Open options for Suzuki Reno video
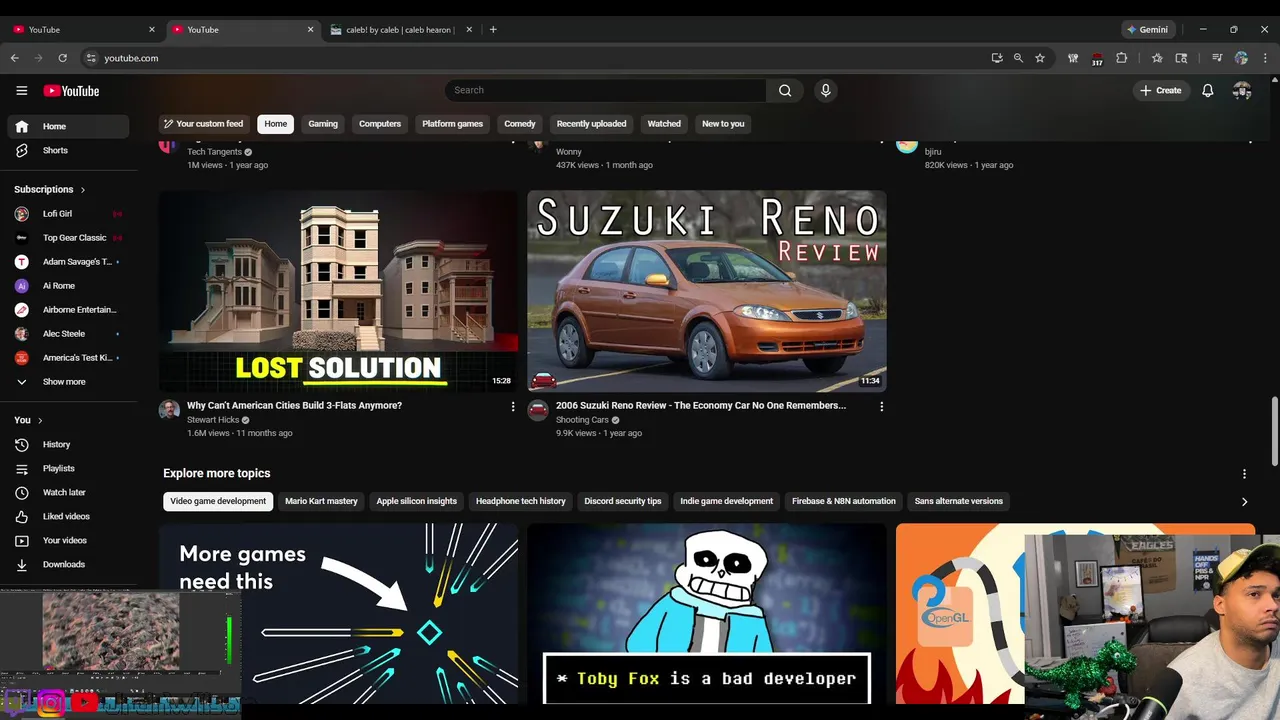This screenshot has height=720, width=1280. coord(881,407)
